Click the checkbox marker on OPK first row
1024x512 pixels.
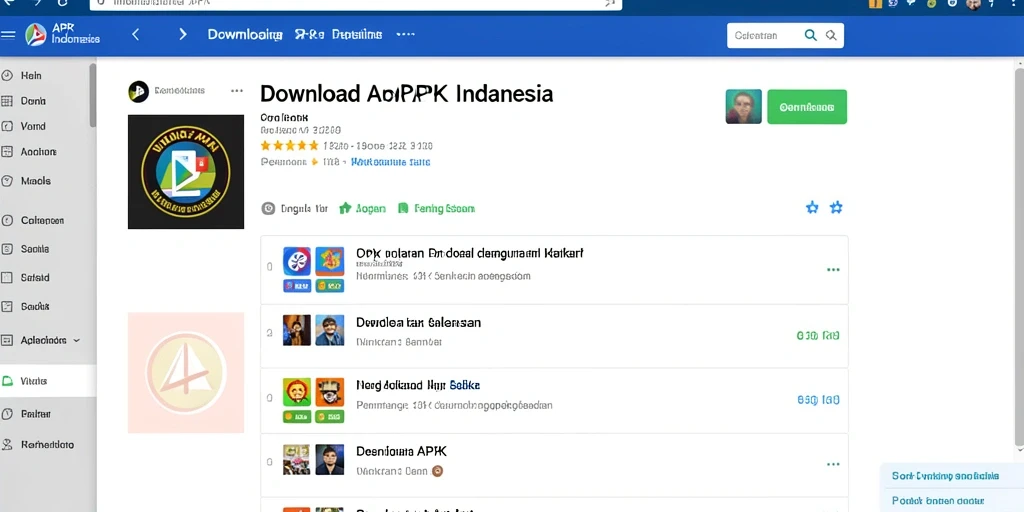pyautogui.click(x=269, y=266)
